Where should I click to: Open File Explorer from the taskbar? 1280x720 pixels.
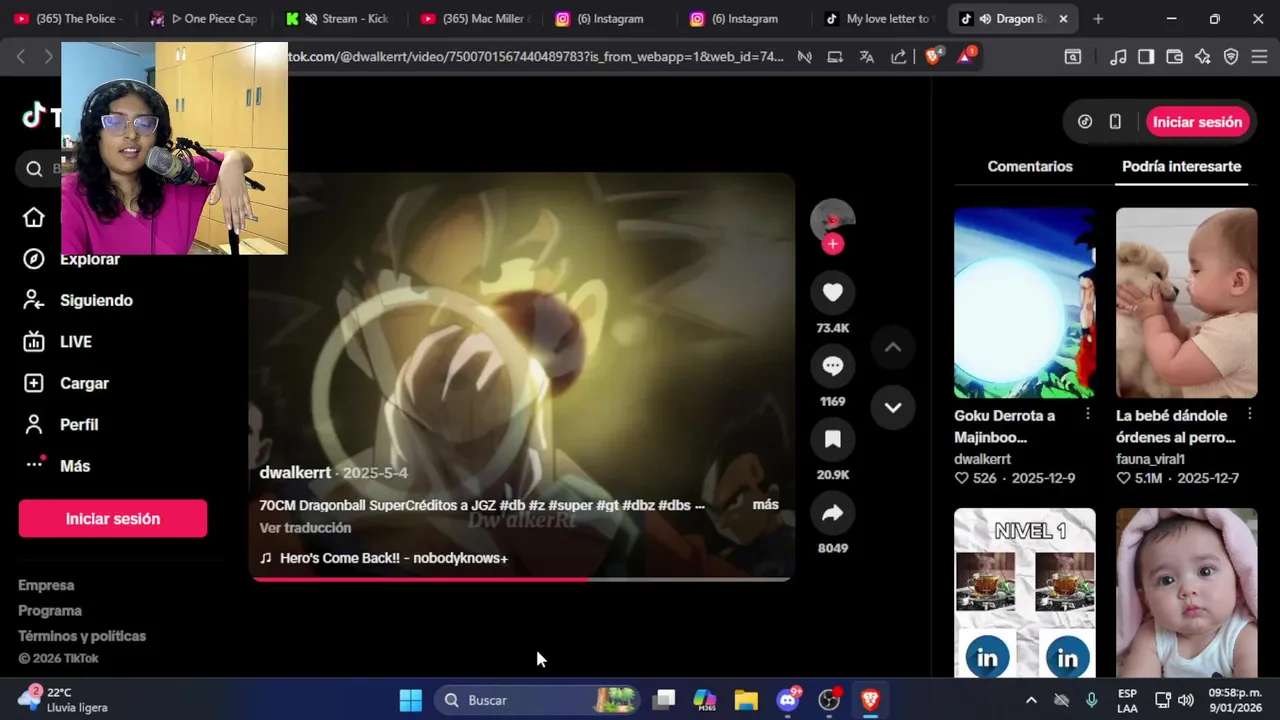pyautogui.click(x=746, y=700)
